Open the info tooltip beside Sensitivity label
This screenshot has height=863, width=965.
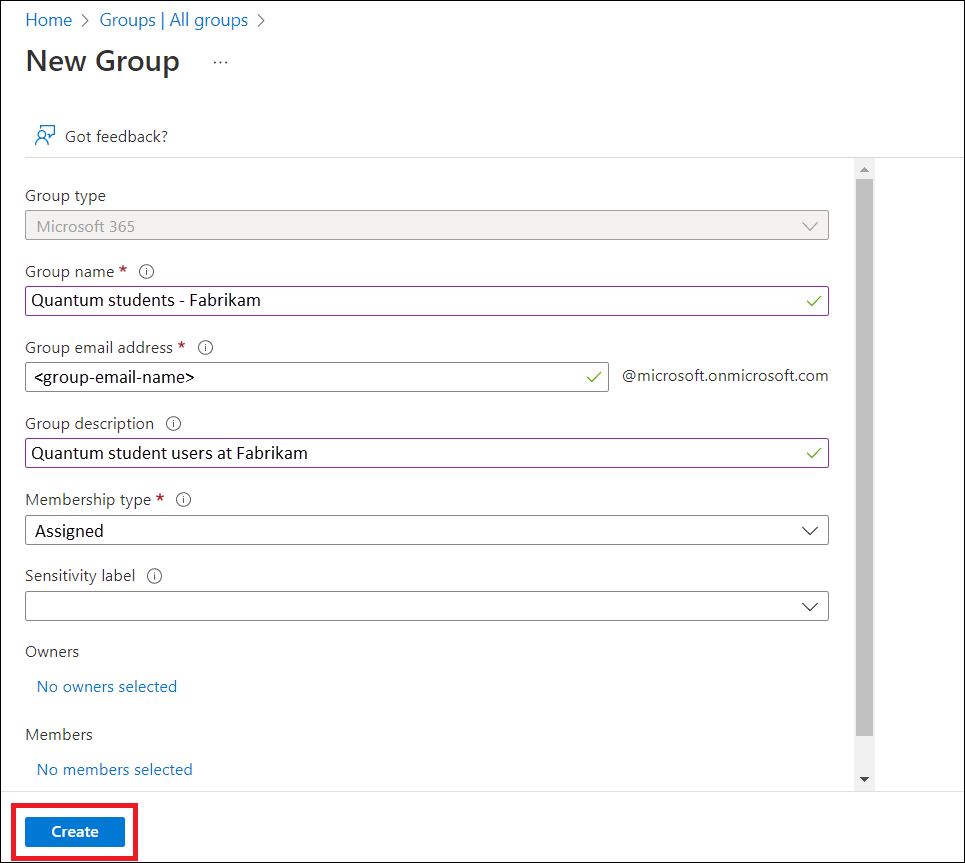coord(153,575)
